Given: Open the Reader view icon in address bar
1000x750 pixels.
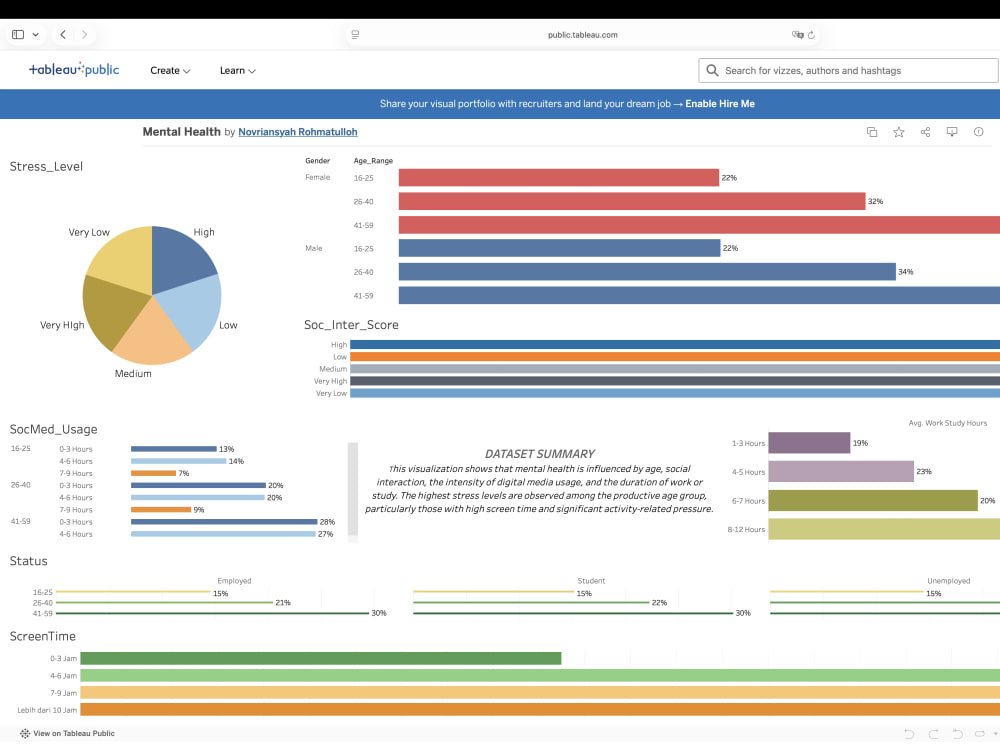Looking at the screenshot, I should coord(355,34).
